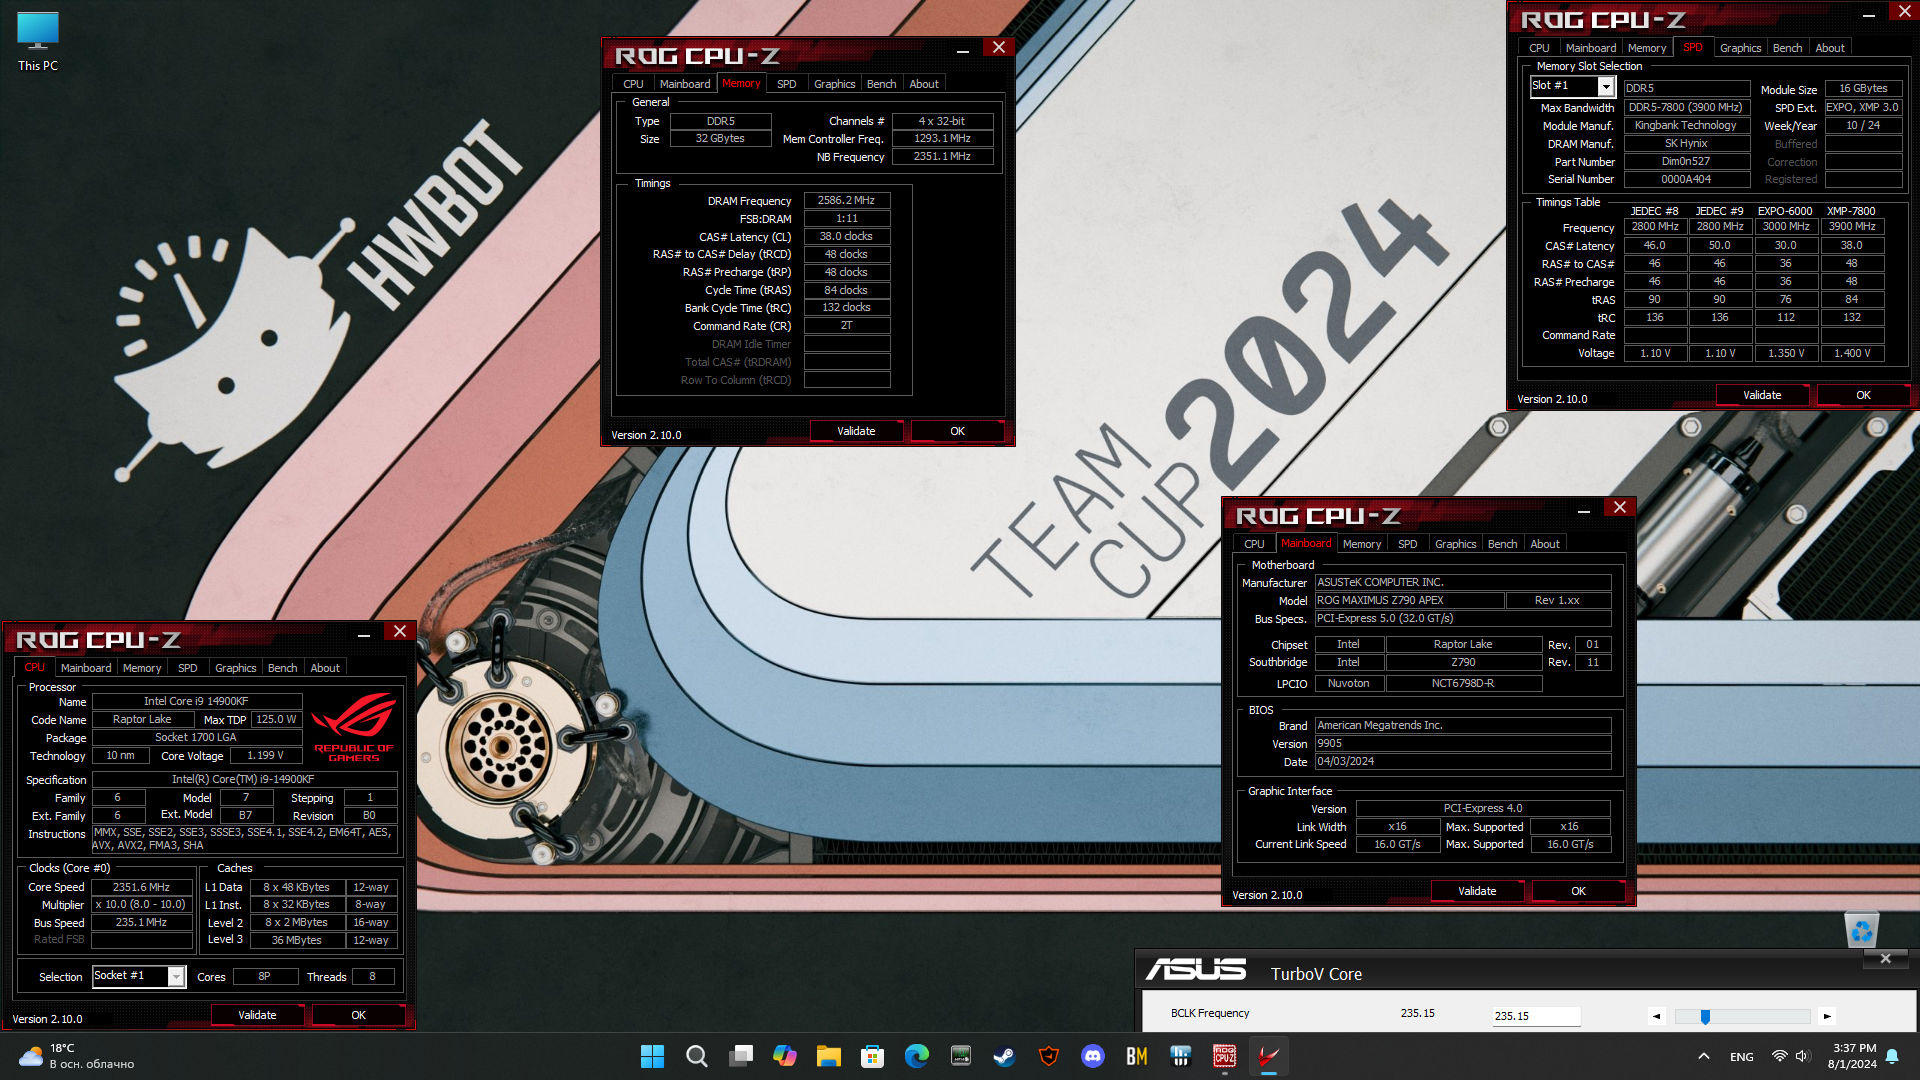Open the About tab in CPU window

pos(325,668)
